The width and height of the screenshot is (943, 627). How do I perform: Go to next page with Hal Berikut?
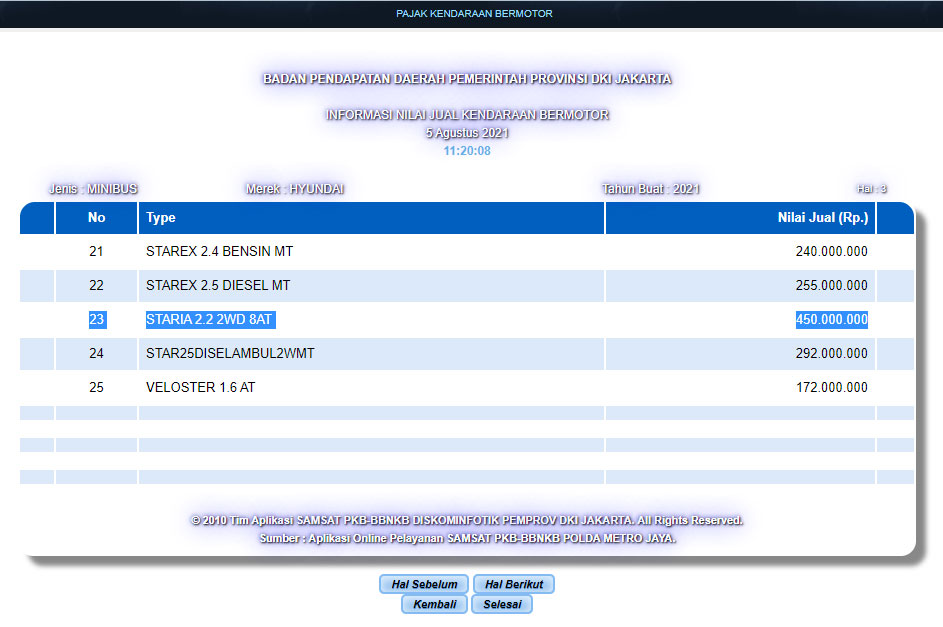click(x=514, y=584)
